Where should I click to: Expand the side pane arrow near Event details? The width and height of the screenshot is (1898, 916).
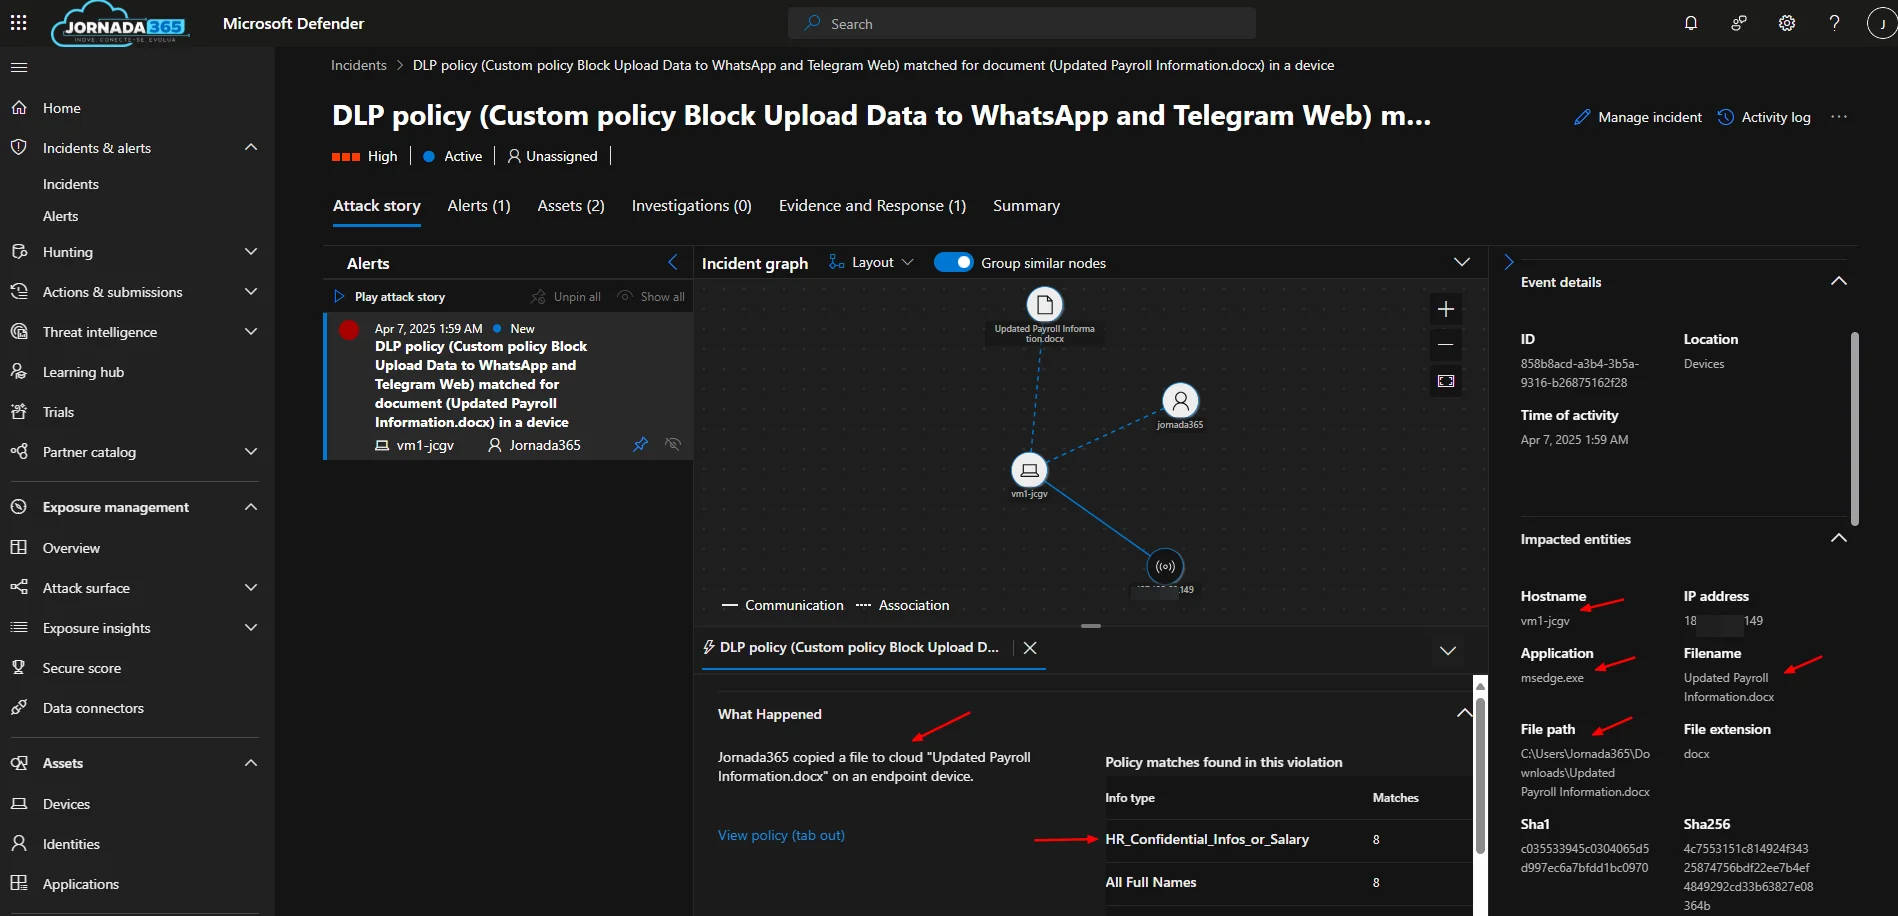click(x=1508, y=262)
